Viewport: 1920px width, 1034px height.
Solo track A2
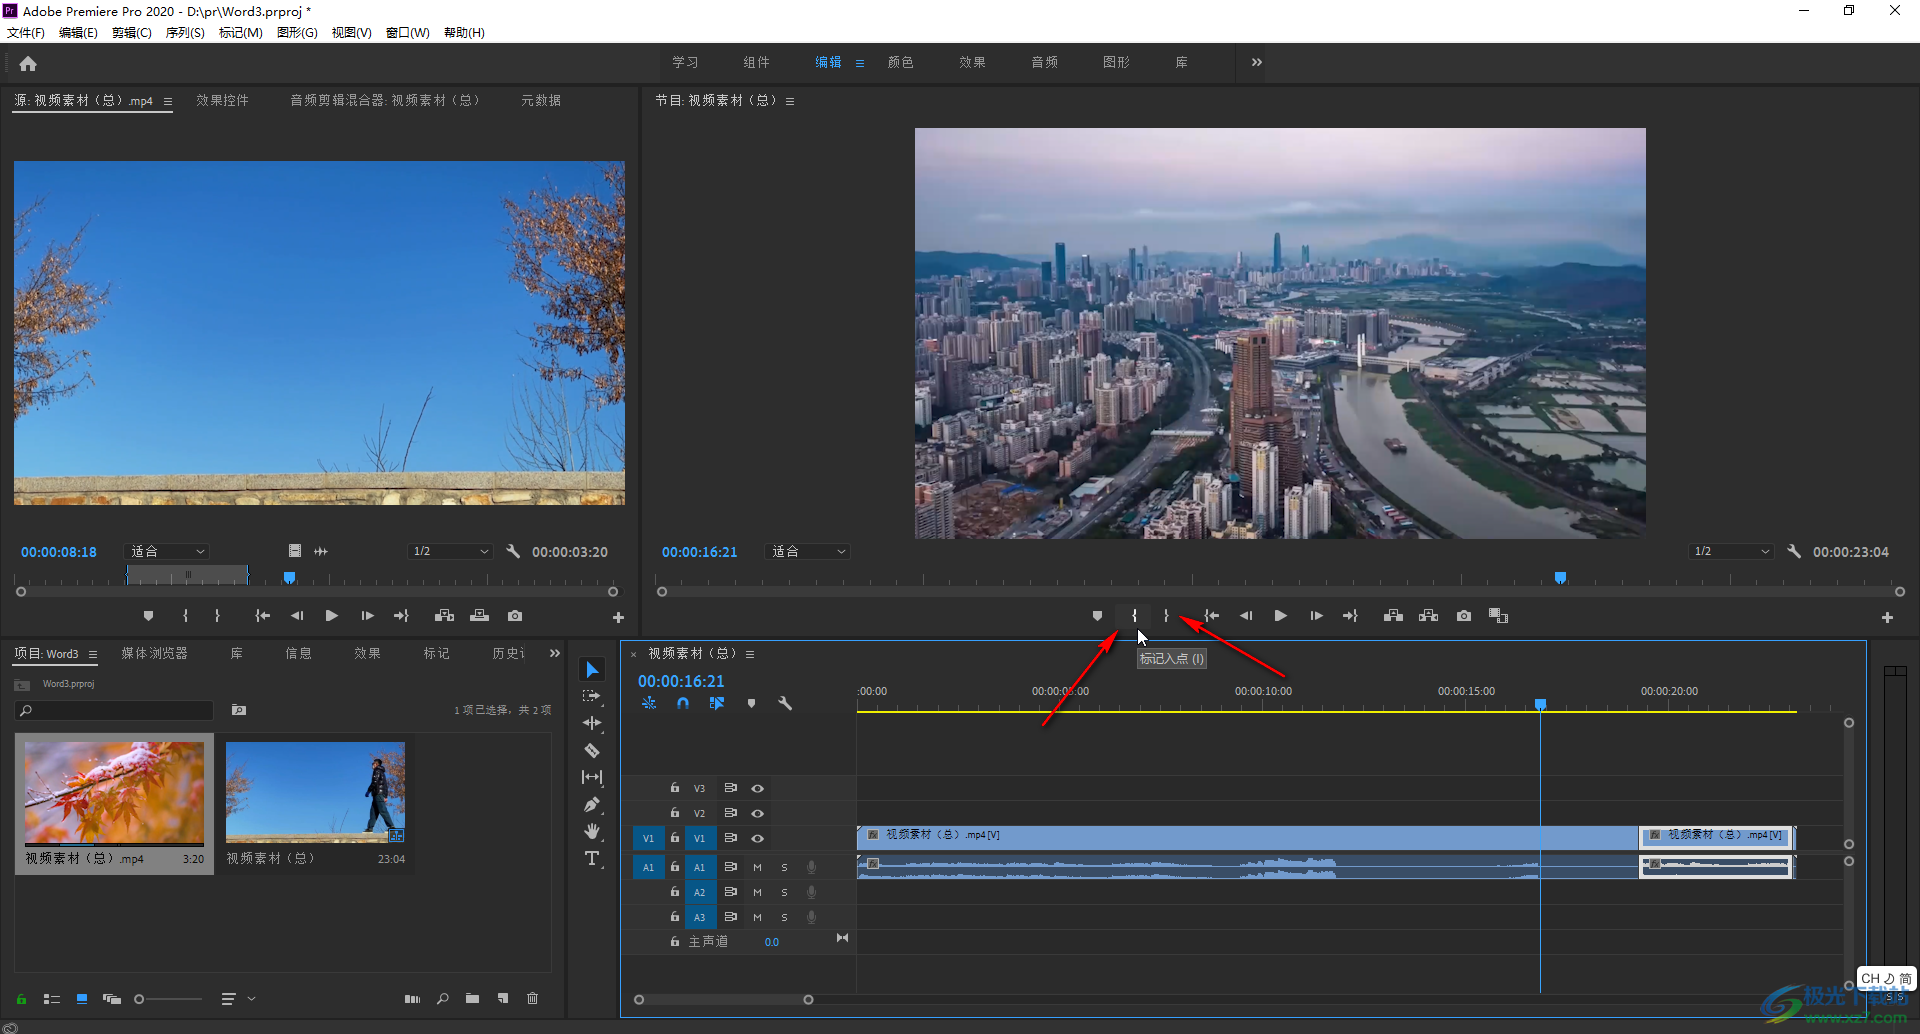pos(784,892)
